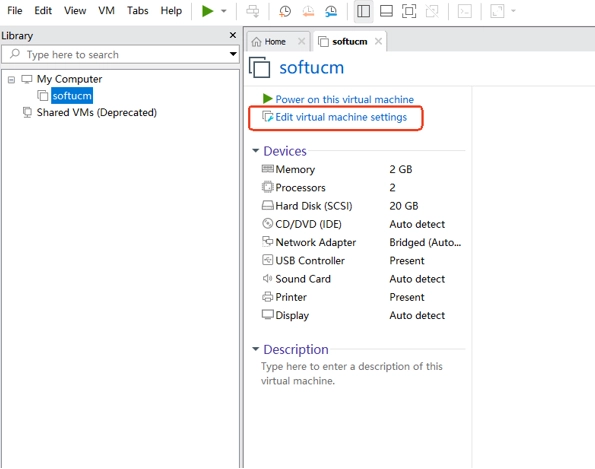Switch to the Home tab

click(275, 42)
